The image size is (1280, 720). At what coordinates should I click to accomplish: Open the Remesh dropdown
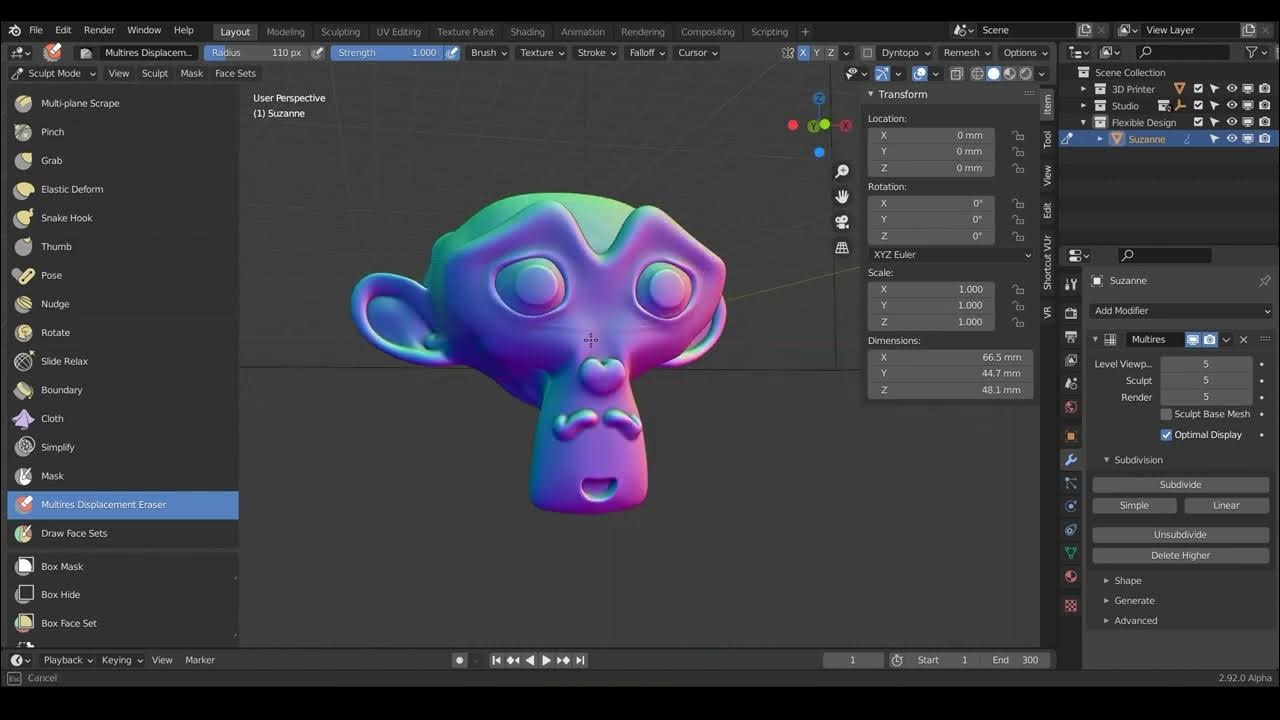tap(966, 53)
